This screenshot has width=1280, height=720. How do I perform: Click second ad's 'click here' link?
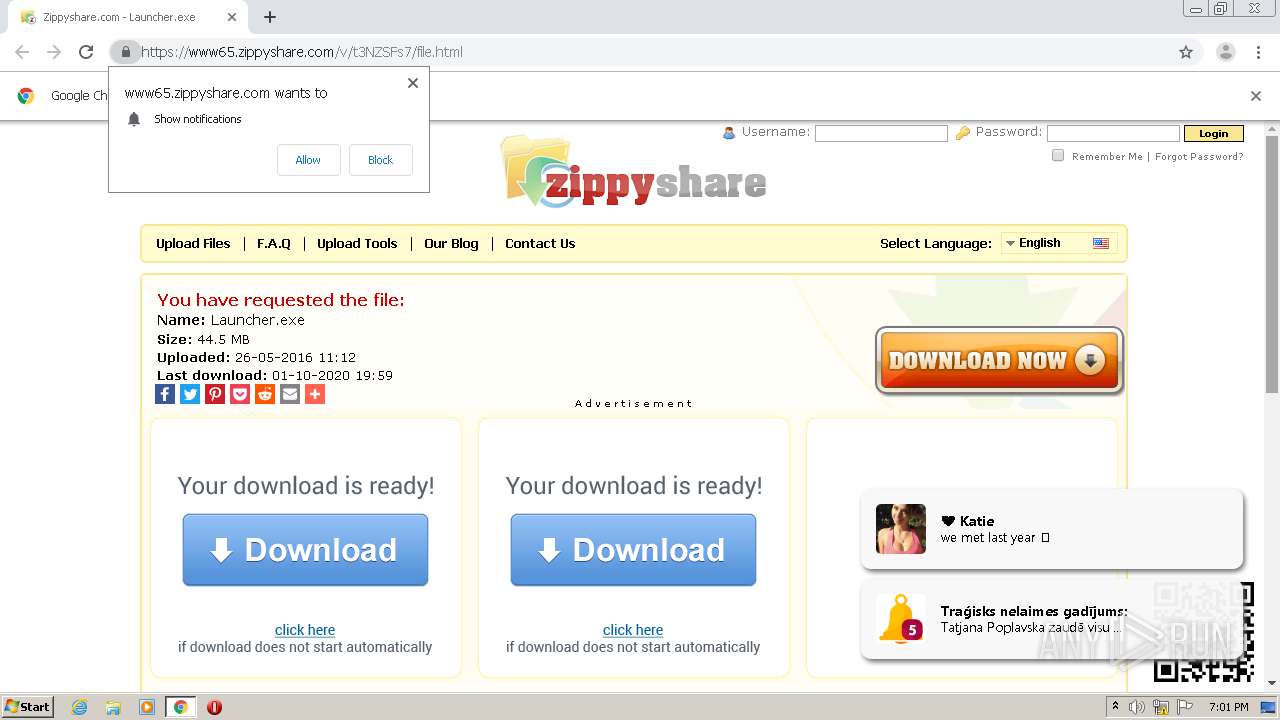633,630
